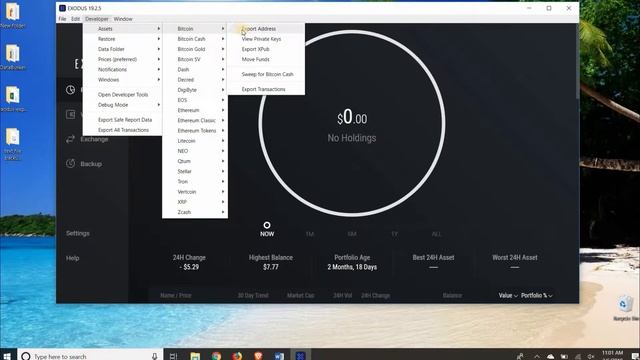Expand the Litecoin asset submenu

coord(195,141)
